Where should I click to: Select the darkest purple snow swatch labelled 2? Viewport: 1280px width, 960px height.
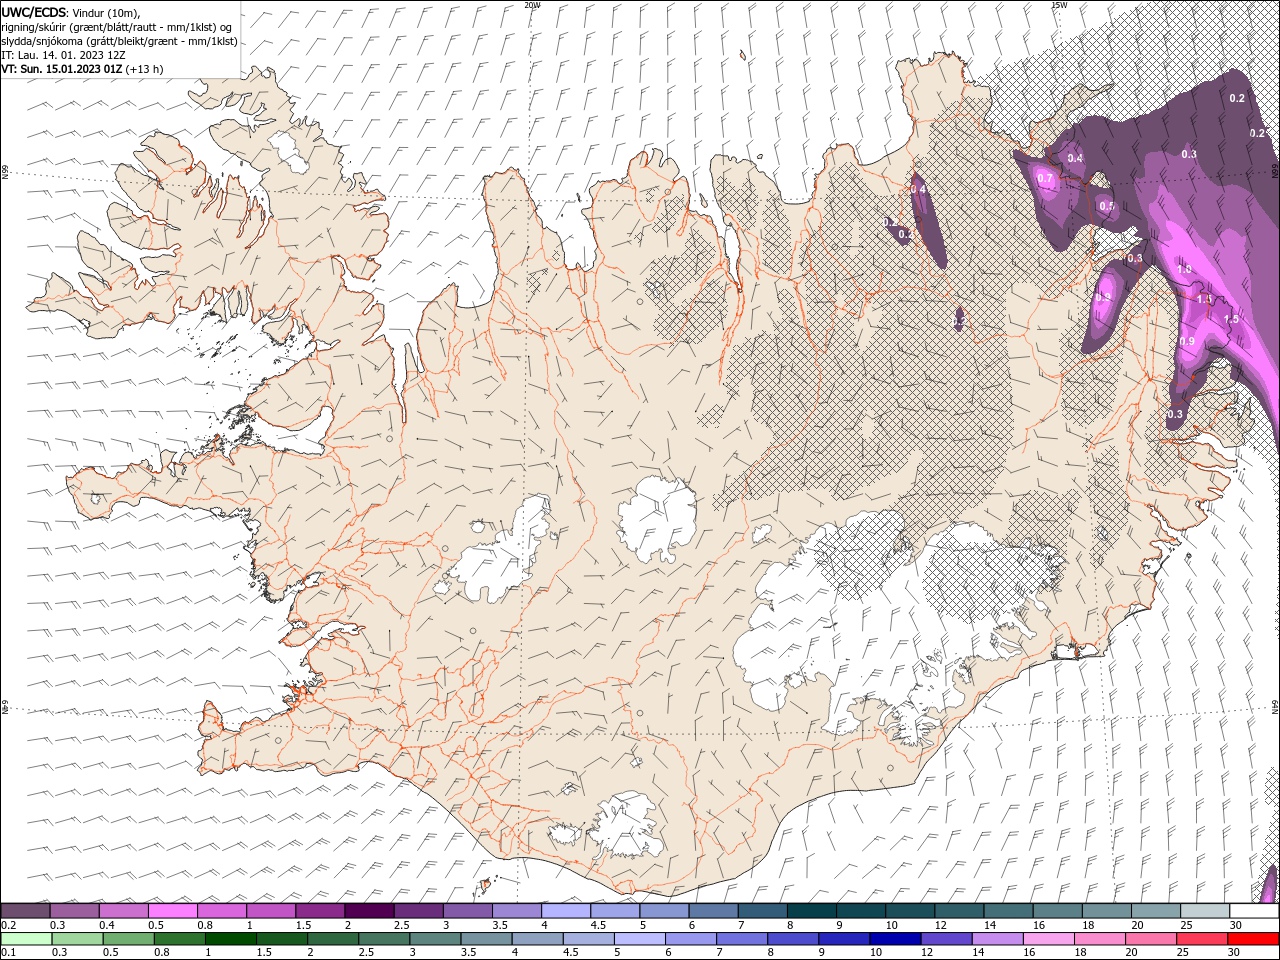369,911
